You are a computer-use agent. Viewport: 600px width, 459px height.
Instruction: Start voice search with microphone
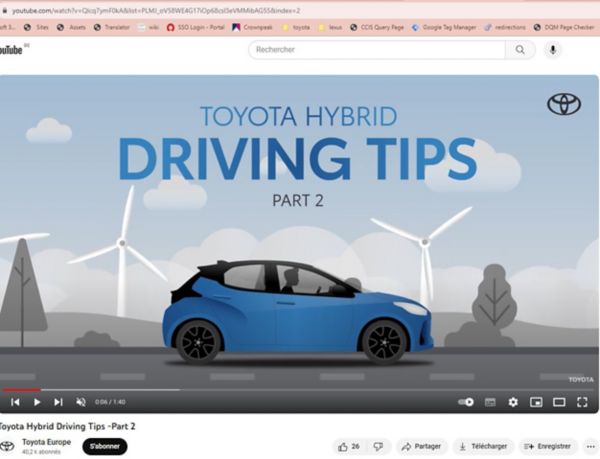click(x=553, y=50)
